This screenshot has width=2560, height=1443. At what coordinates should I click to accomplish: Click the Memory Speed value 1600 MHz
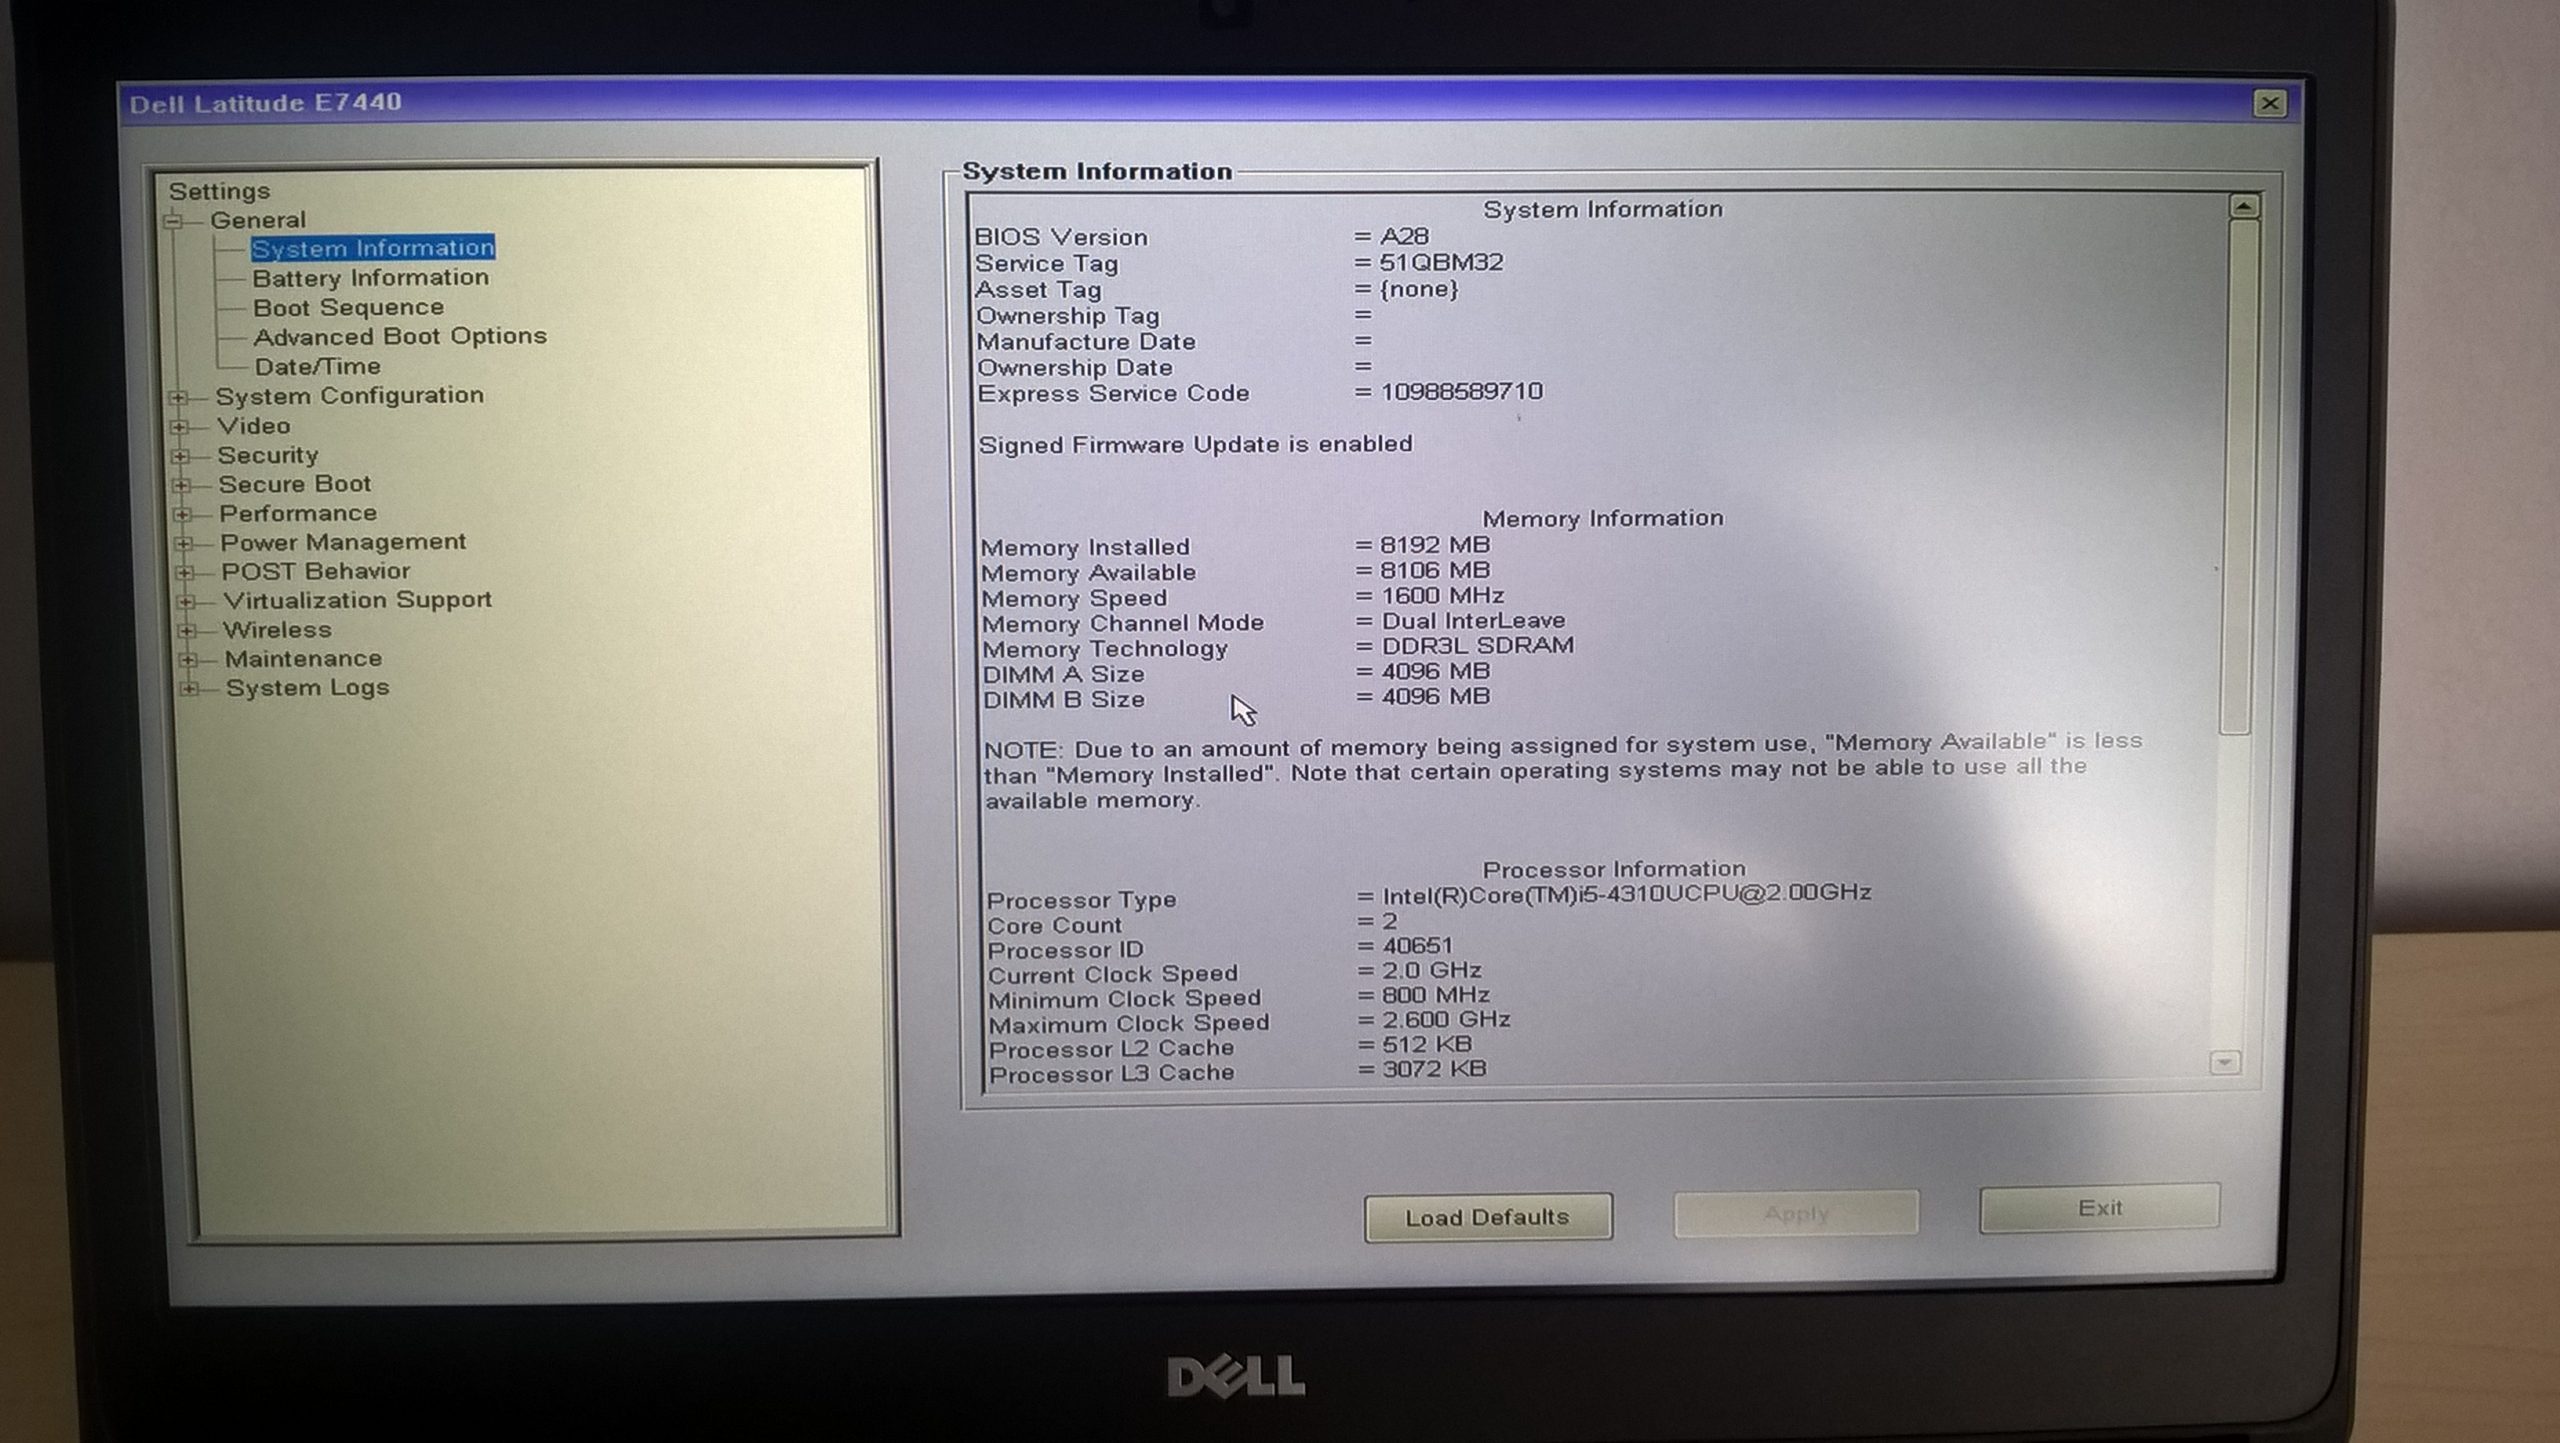(1443, 595)
